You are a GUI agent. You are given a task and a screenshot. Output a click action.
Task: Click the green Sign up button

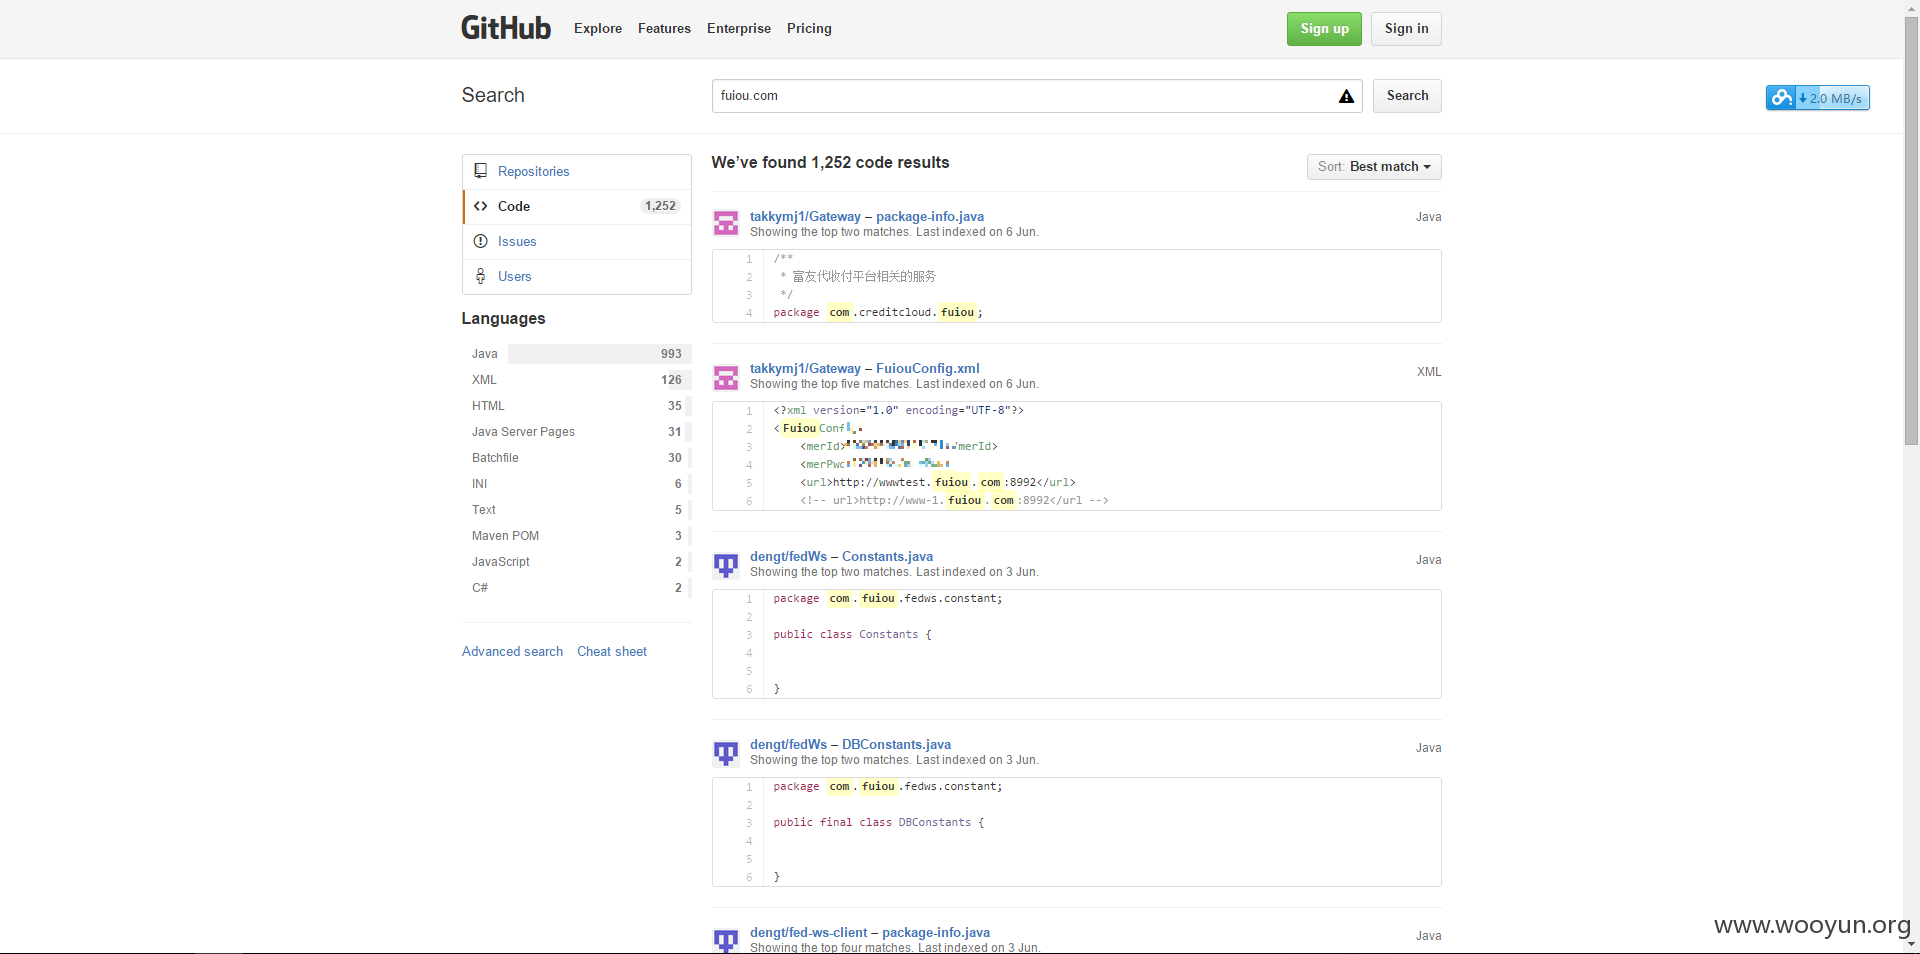(1324, 29)
